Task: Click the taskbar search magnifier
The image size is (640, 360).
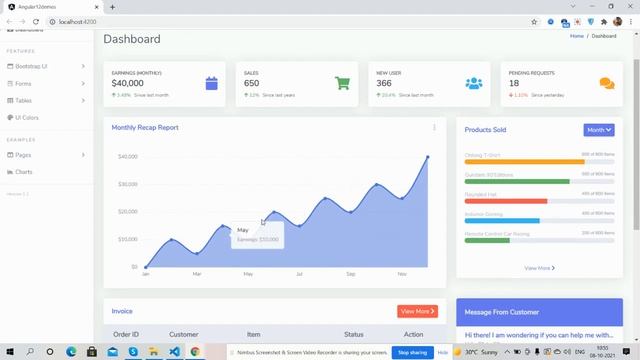Action: point(30,351)
